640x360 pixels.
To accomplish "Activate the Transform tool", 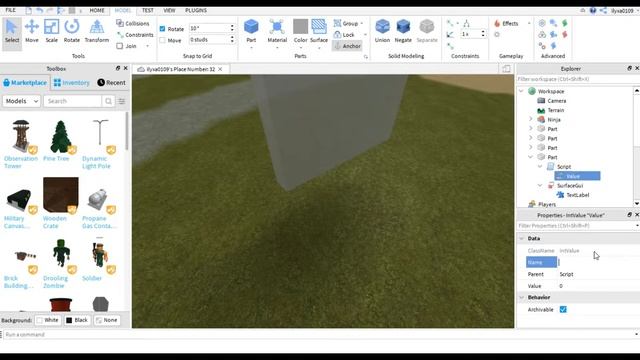I will click(x=97, y=31).
